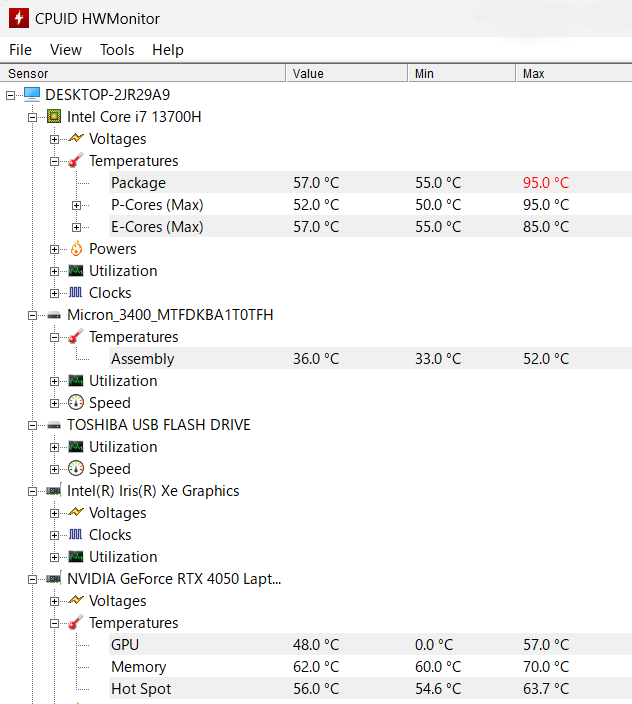Click the 36.0 °C Assembly value
This screenshot has width=632, height=704.
point(316,359)
